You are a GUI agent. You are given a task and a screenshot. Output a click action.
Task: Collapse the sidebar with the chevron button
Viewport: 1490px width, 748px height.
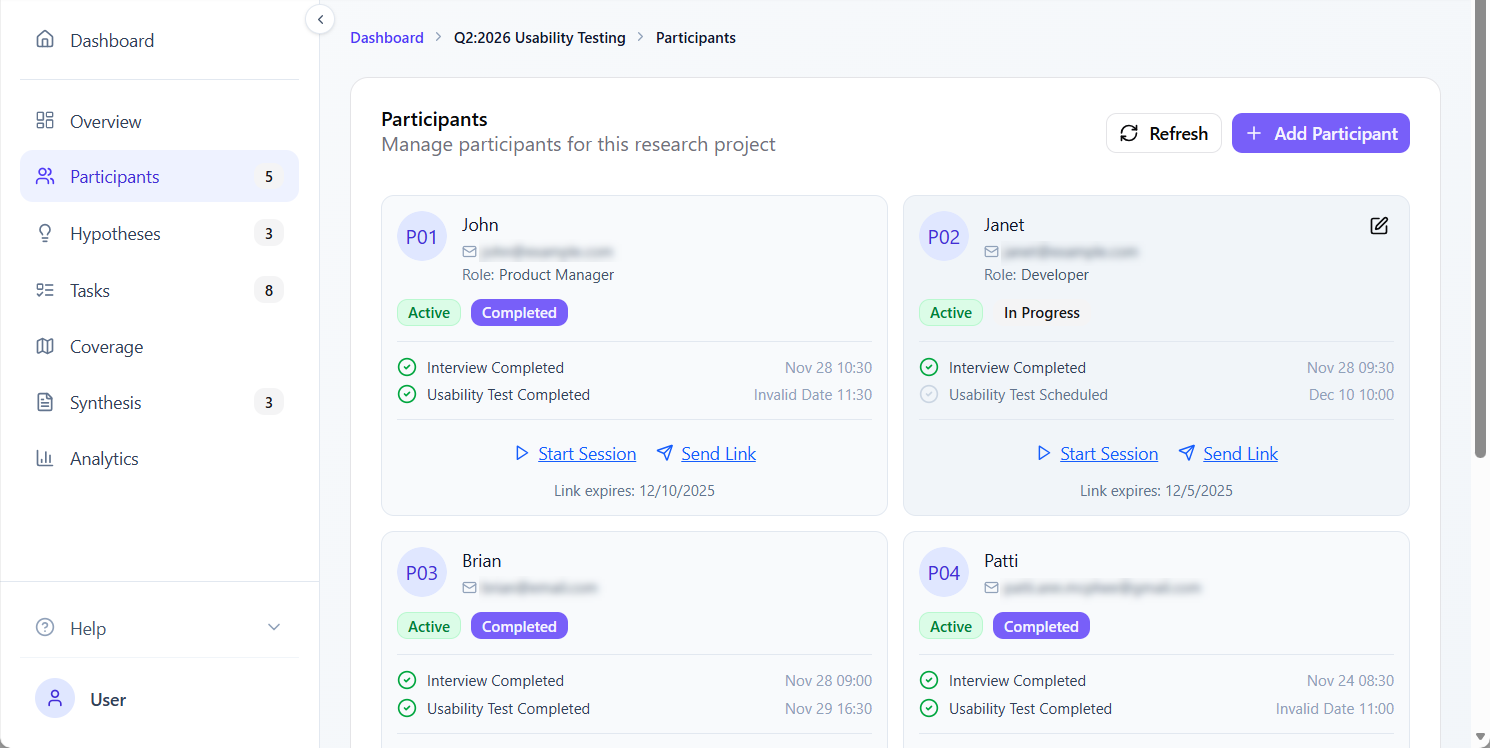(320, 19)
